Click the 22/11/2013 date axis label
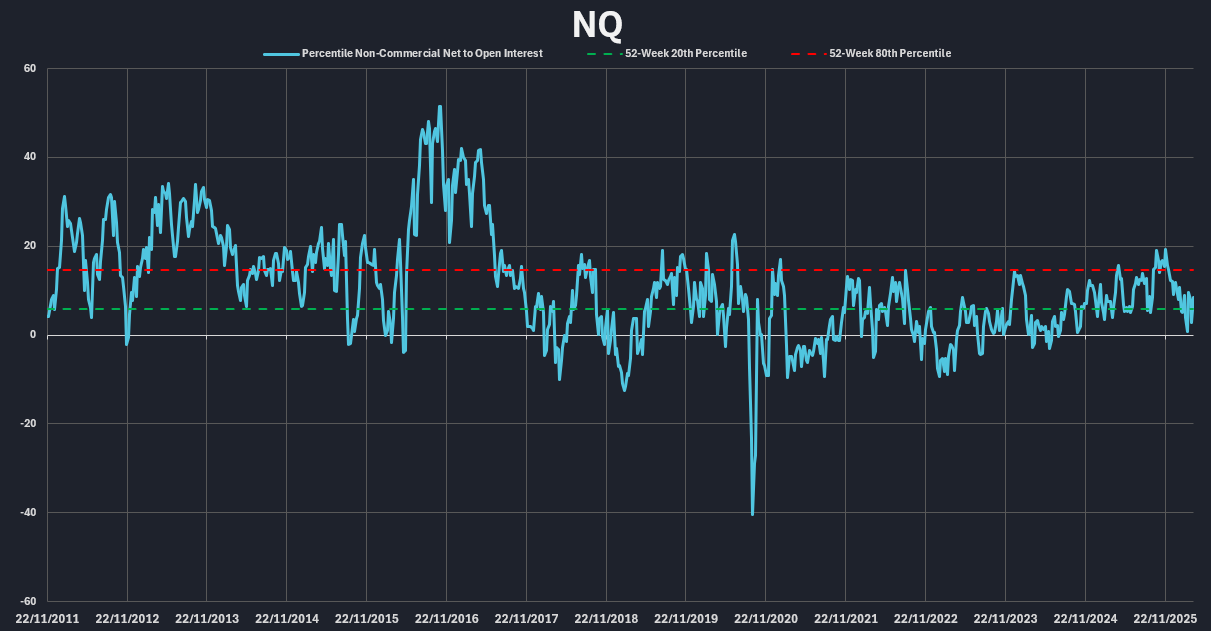 (207, 619)
